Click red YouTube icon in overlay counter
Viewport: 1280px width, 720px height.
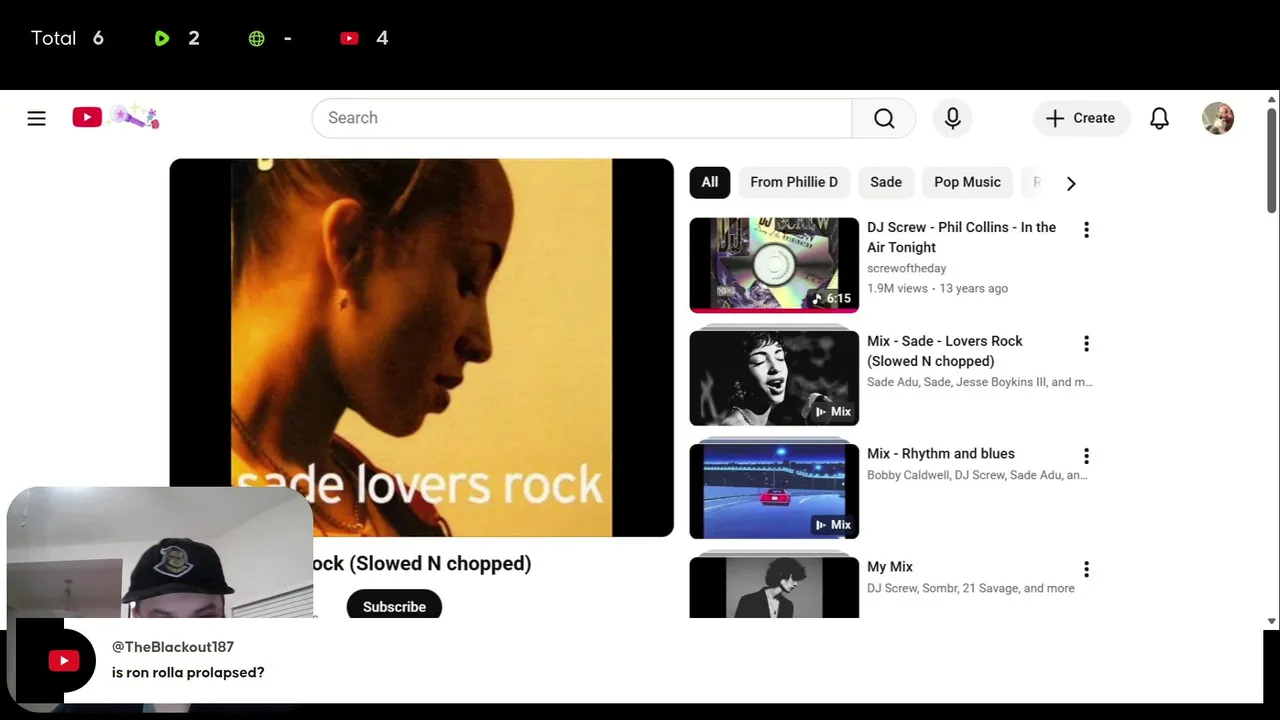(x=349, y=38)
